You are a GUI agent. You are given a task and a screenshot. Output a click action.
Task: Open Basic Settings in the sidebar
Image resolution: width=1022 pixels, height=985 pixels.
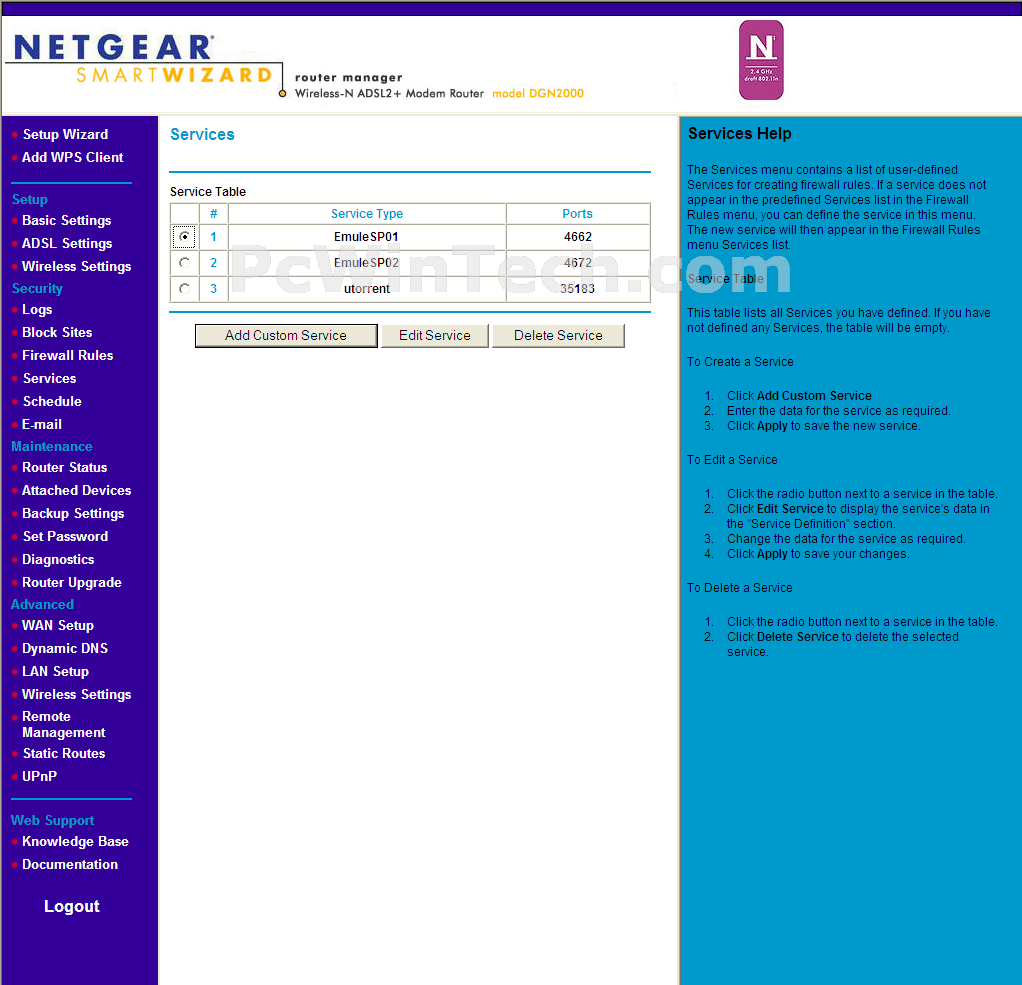coord(66,220)
